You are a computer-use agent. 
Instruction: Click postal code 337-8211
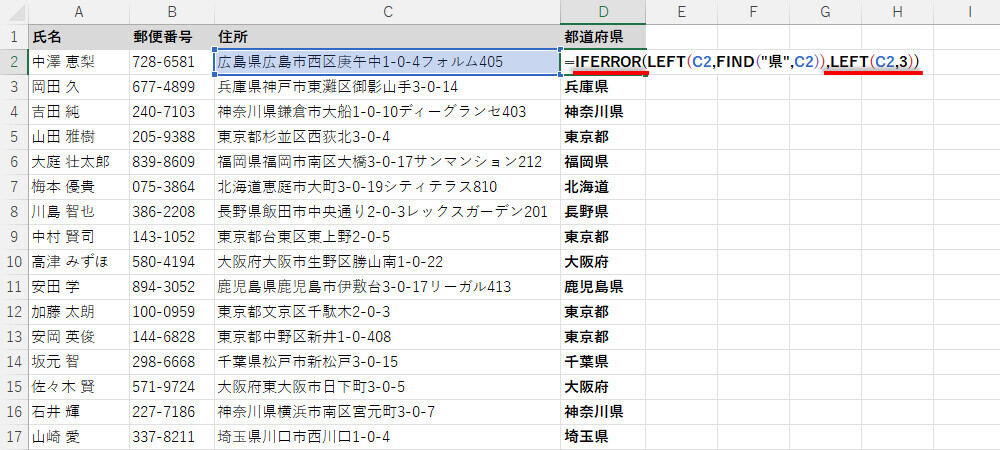point(172,437)
